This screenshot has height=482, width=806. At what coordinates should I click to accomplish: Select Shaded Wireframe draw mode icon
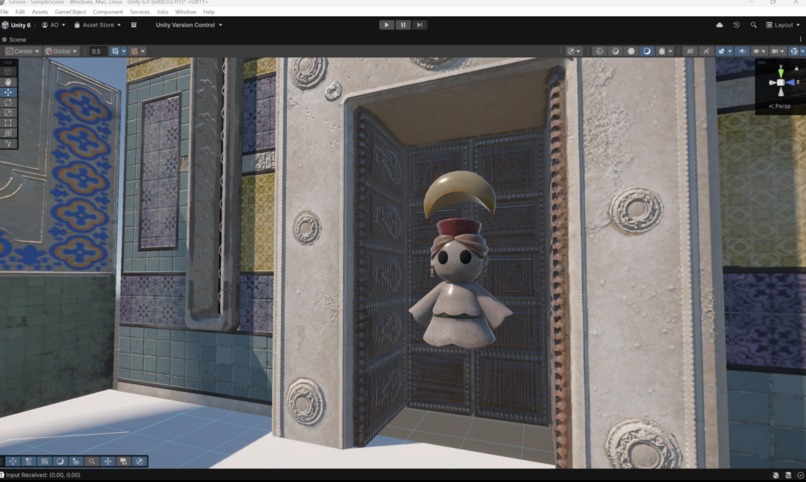[x=615, y=51]
